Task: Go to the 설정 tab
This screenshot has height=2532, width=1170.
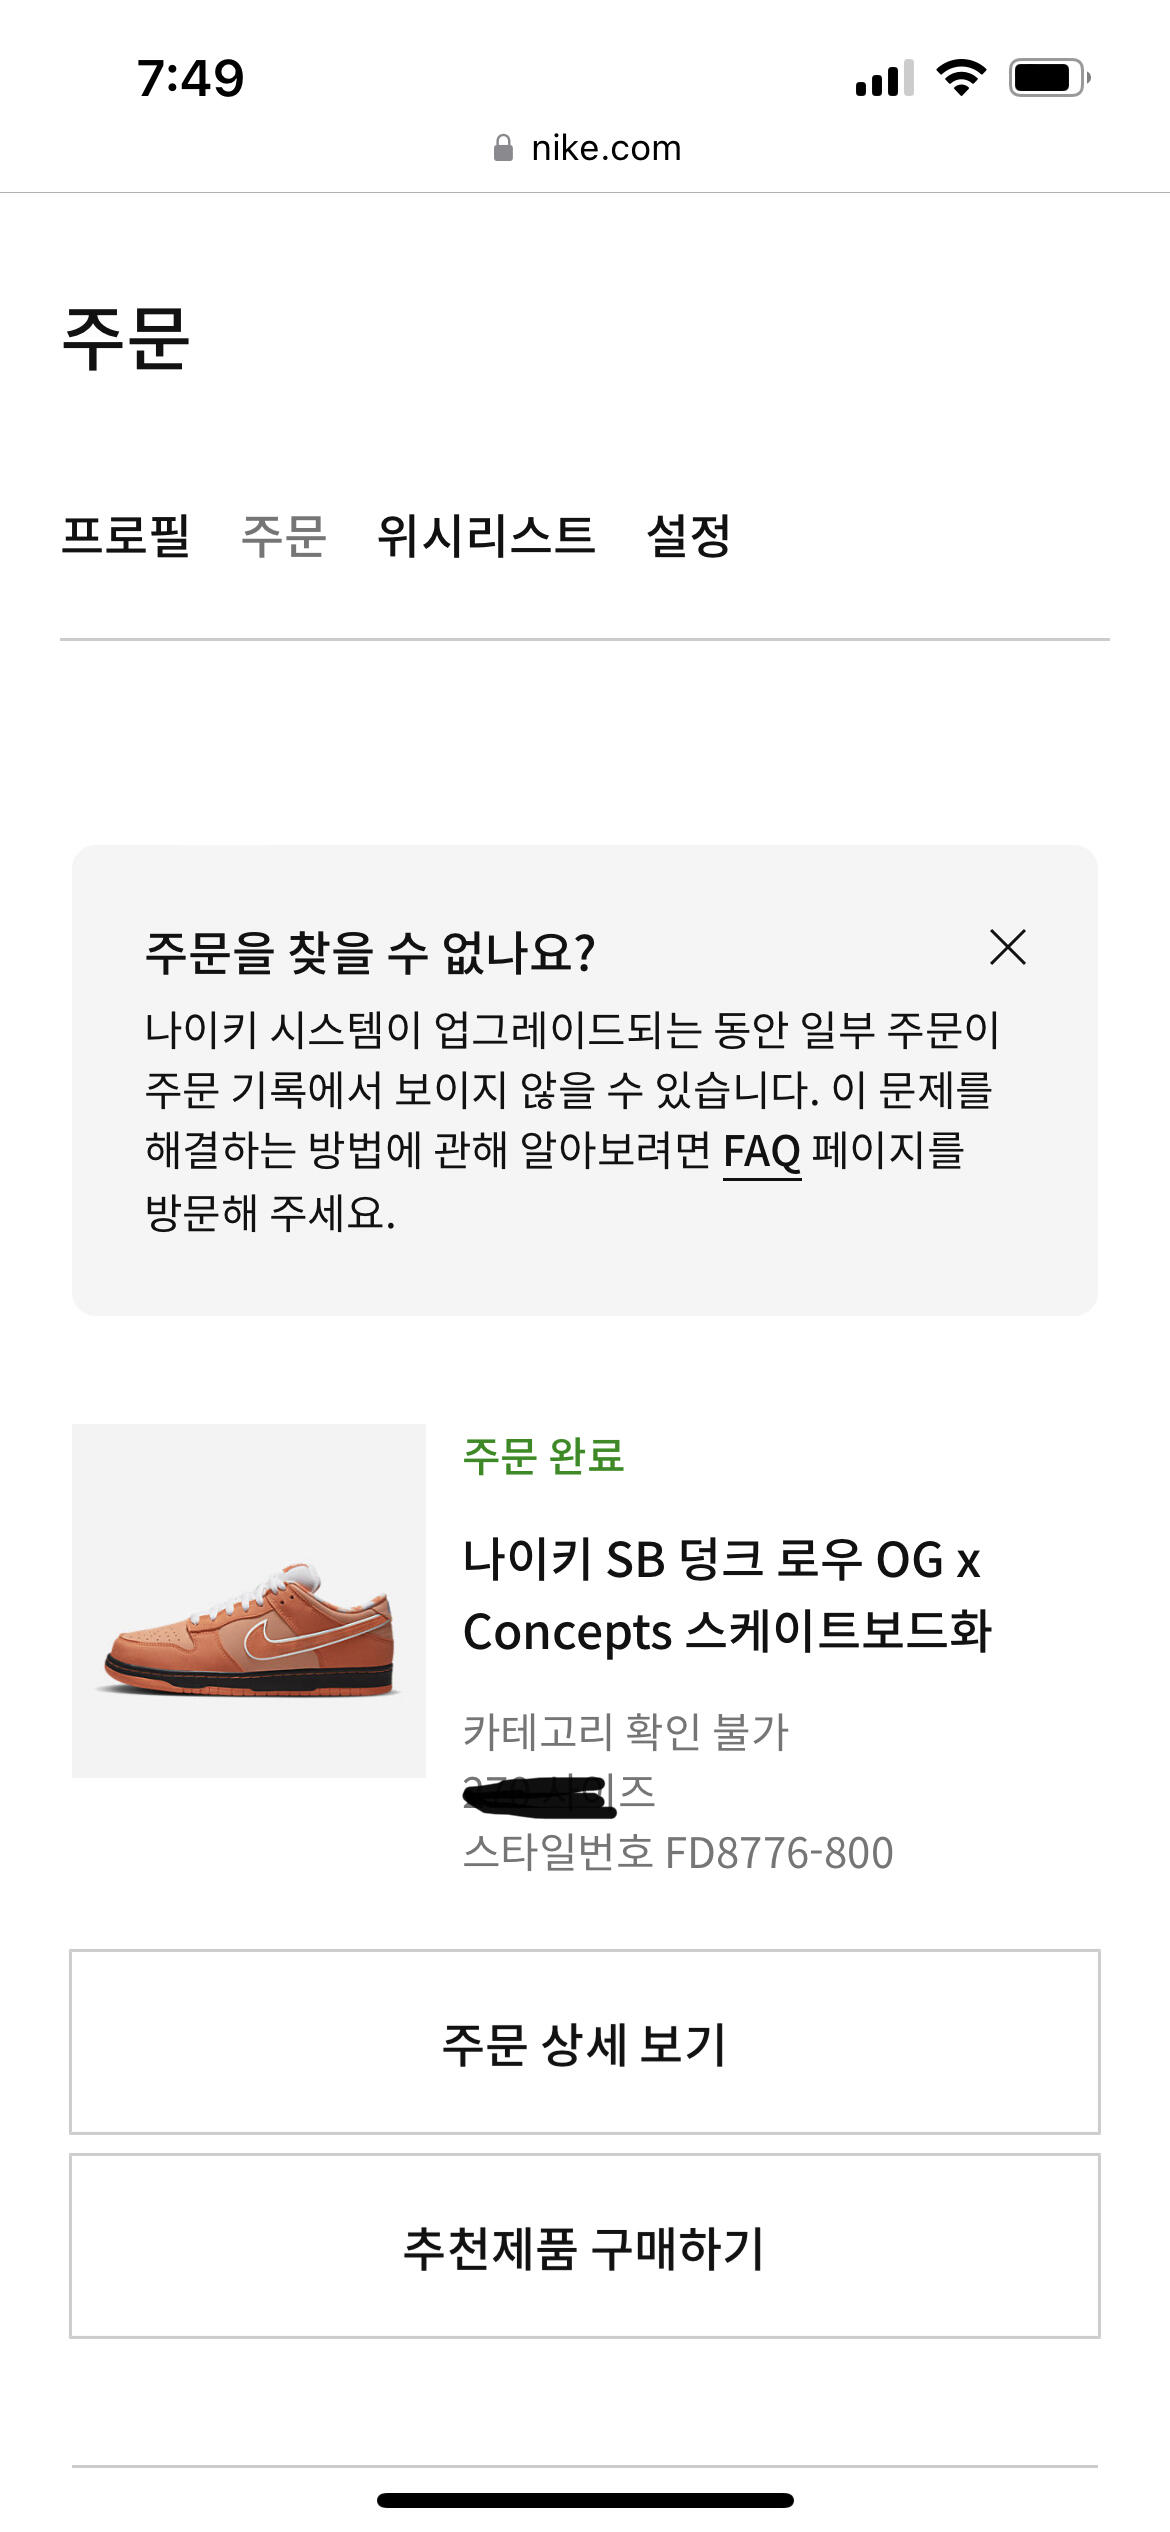Action: (689, 535)
